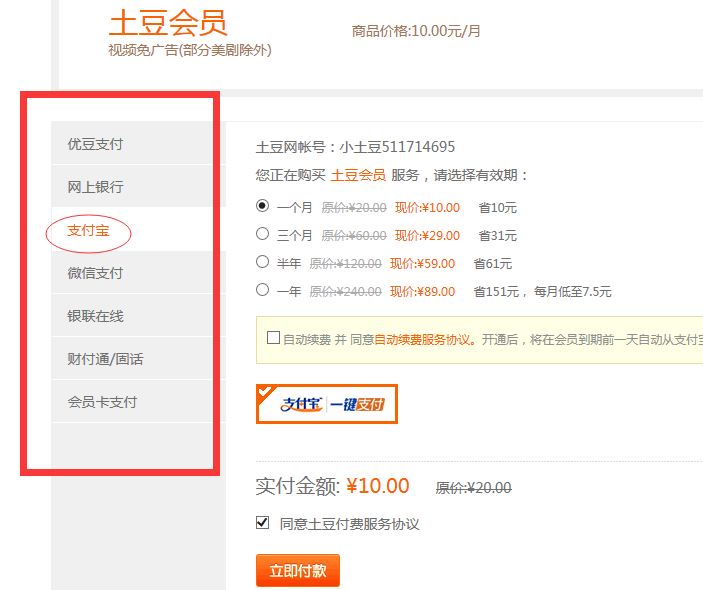This screenshot has width=703, height=590.
Task: Click the 视频免广告 subtitle text
Action: point(190,50)
